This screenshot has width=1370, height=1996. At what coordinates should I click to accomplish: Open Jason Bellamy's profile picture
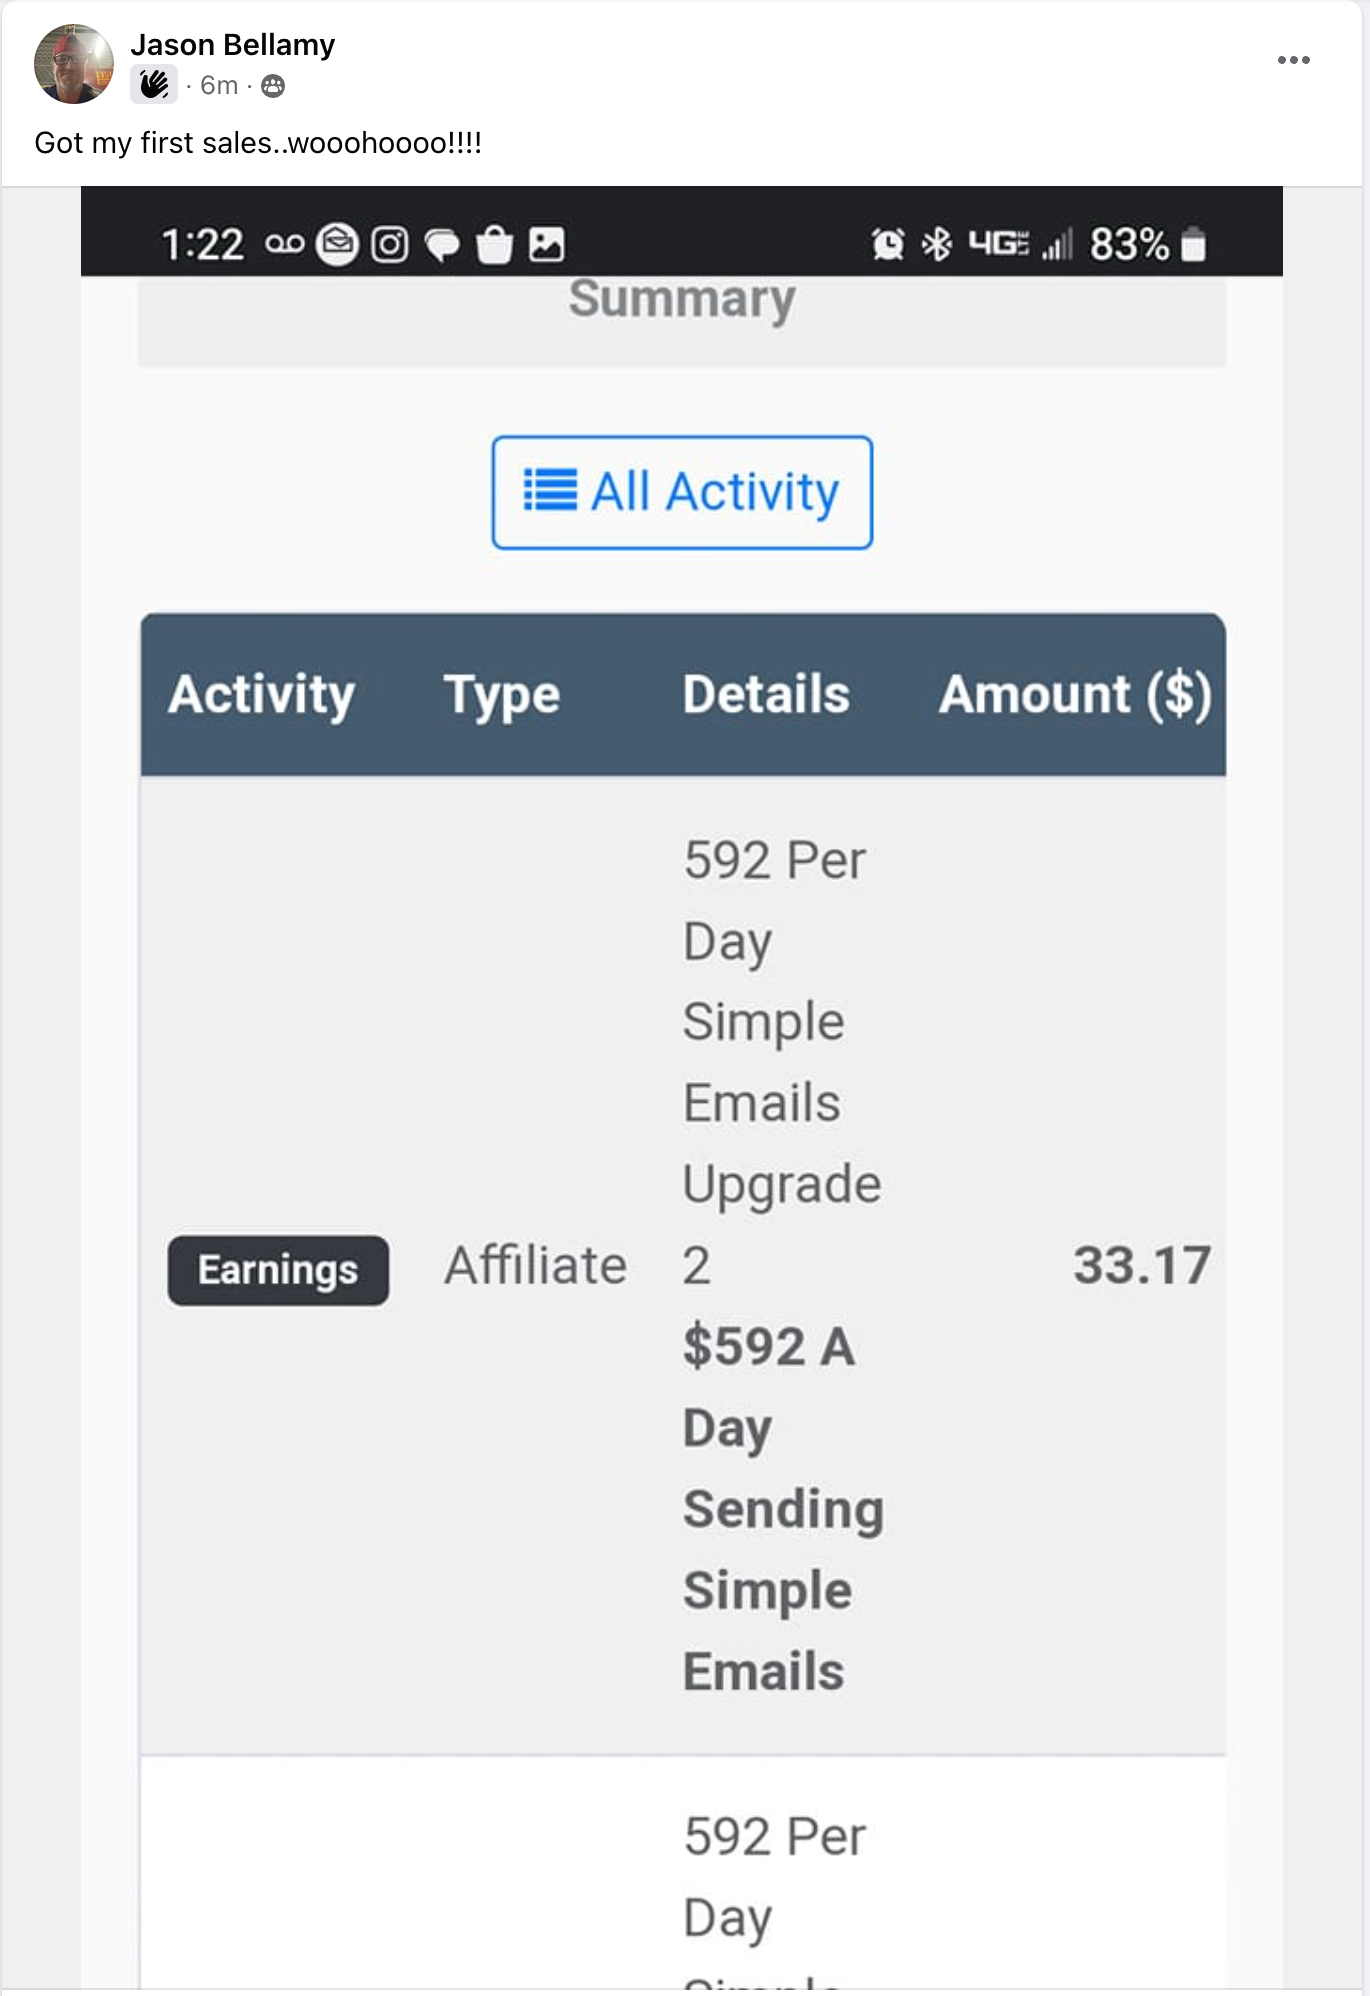(x=74, y=64)
